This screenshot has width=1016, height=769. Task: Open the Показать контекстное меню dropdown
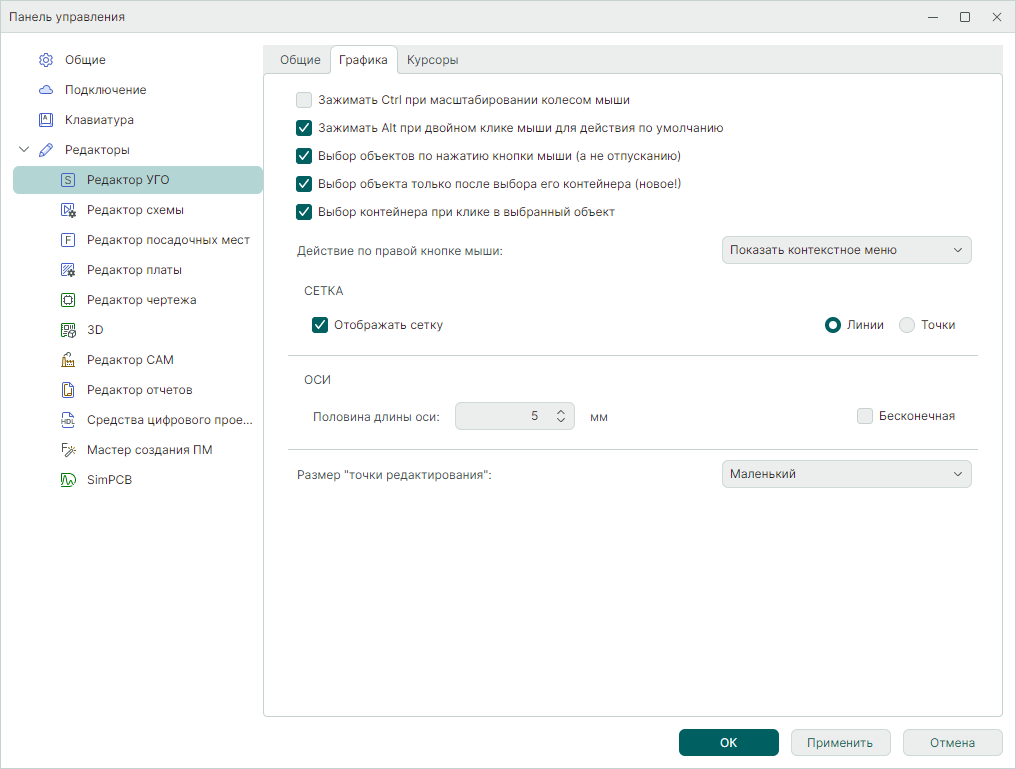tap(846, 250)
